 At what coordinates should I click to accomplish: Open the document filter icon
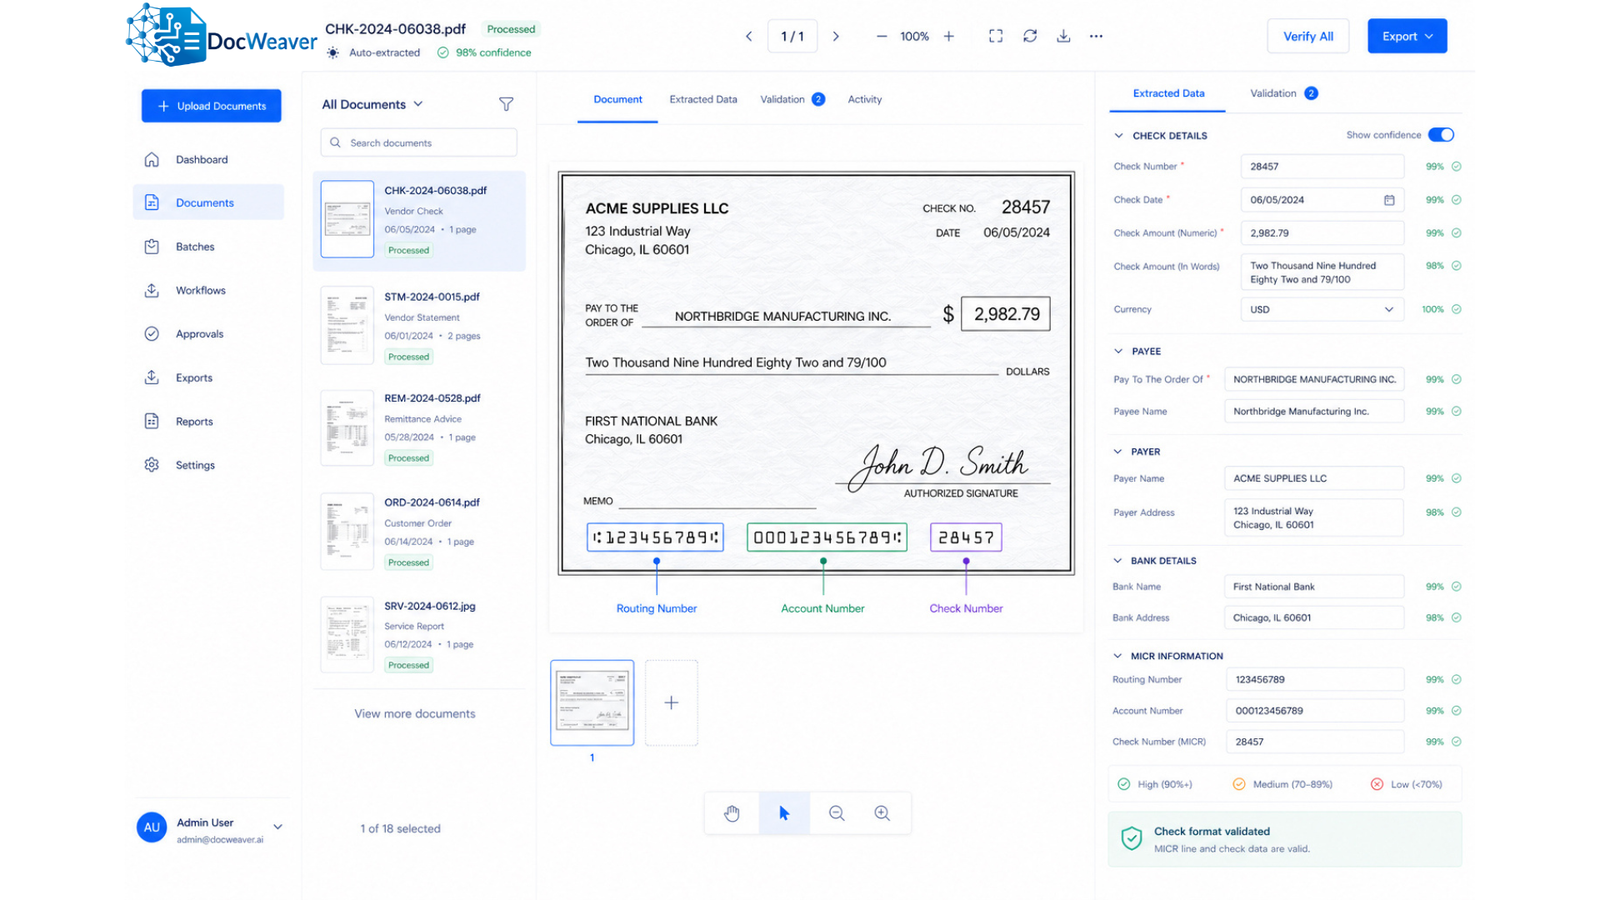click(506, 104)
